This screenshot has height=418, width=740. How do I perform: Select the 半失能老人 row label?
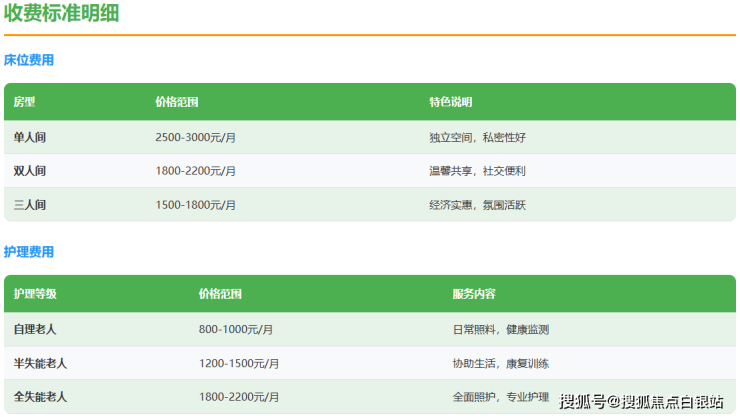click(40, 363)
